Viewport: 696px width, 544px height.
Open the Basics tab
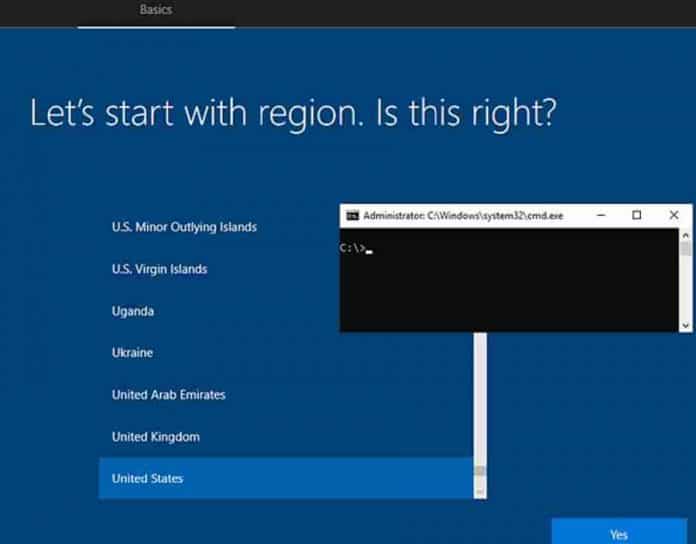tap(156, 9)
